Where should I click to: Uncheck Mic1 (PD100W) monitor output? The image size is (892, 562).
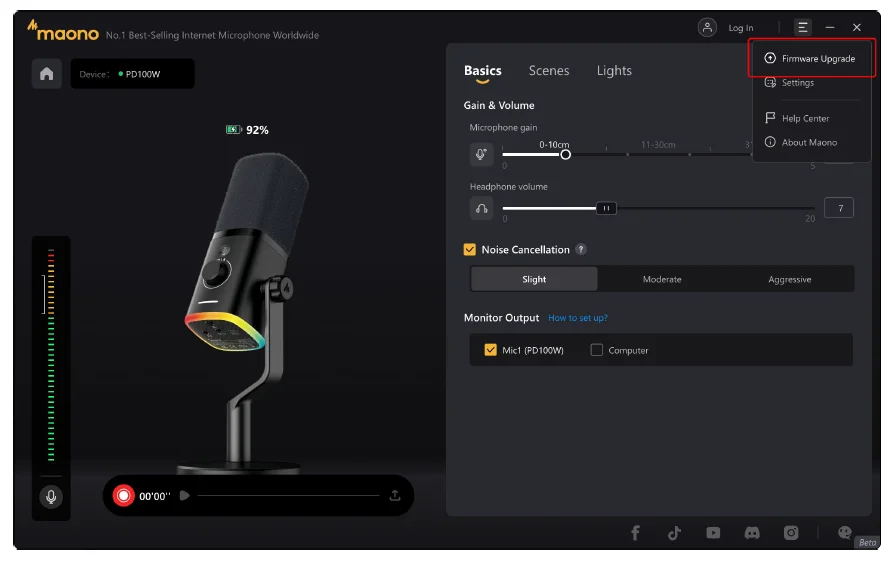(490, 350)
